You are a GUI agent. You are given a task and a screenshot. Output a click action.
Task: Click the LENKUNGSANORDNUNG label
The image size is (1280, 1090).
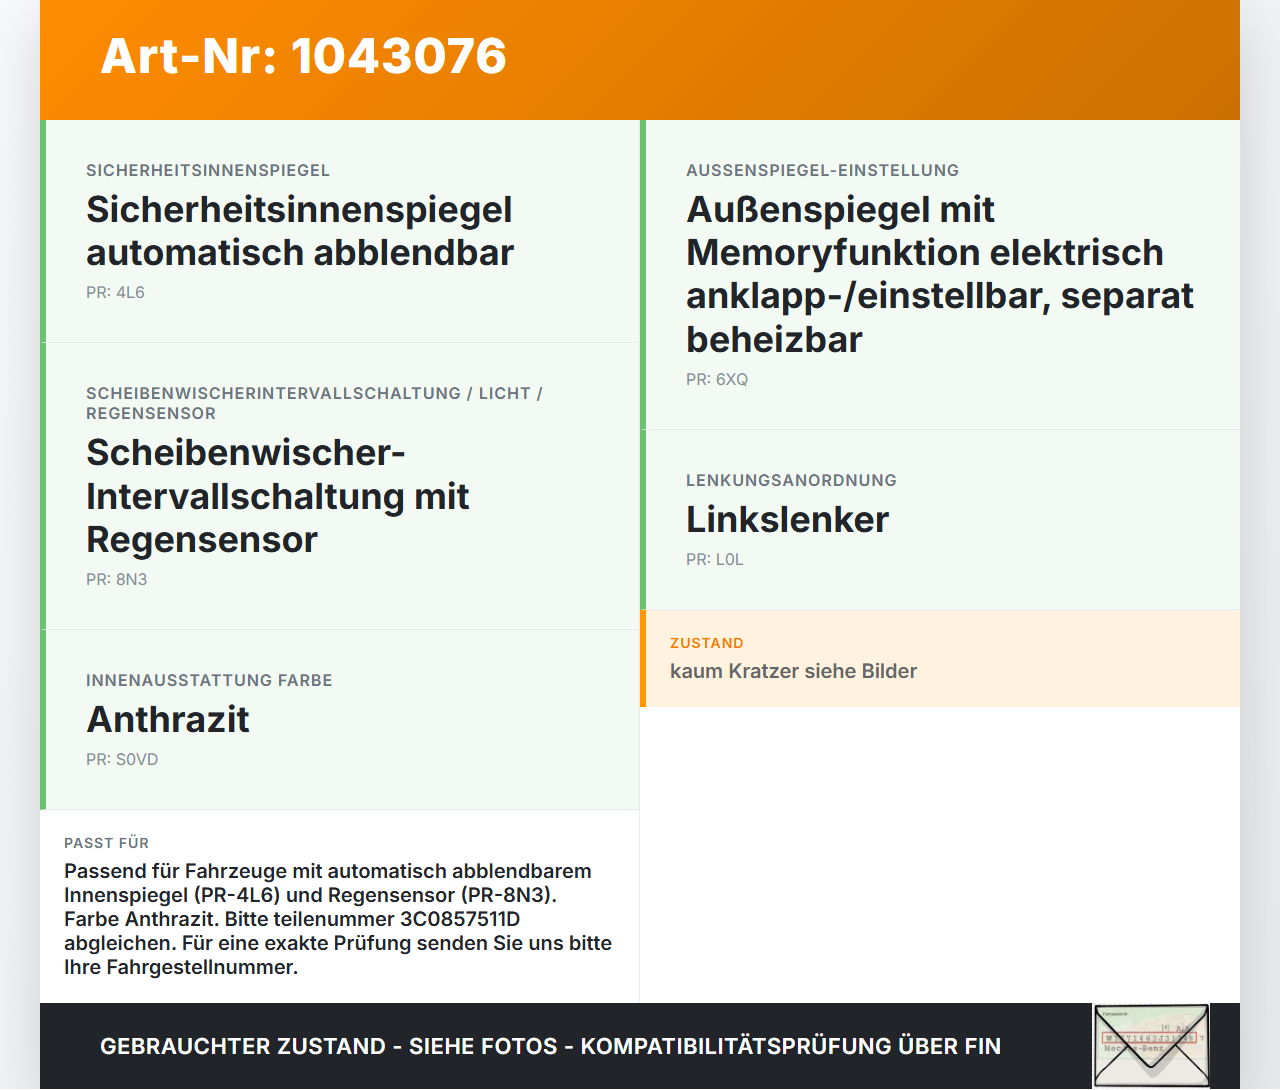tap(791, 480)
